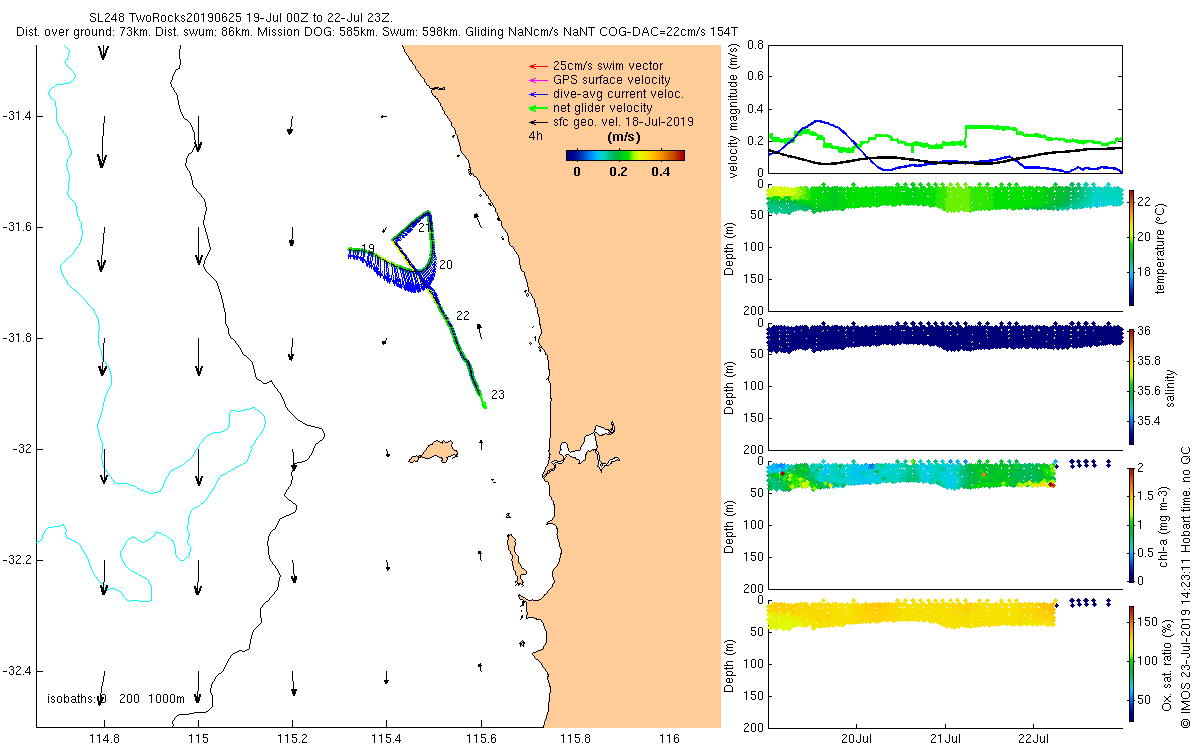Click longitude tick label 115.4
Screen dimensions: 1200x750
[387, 739]
